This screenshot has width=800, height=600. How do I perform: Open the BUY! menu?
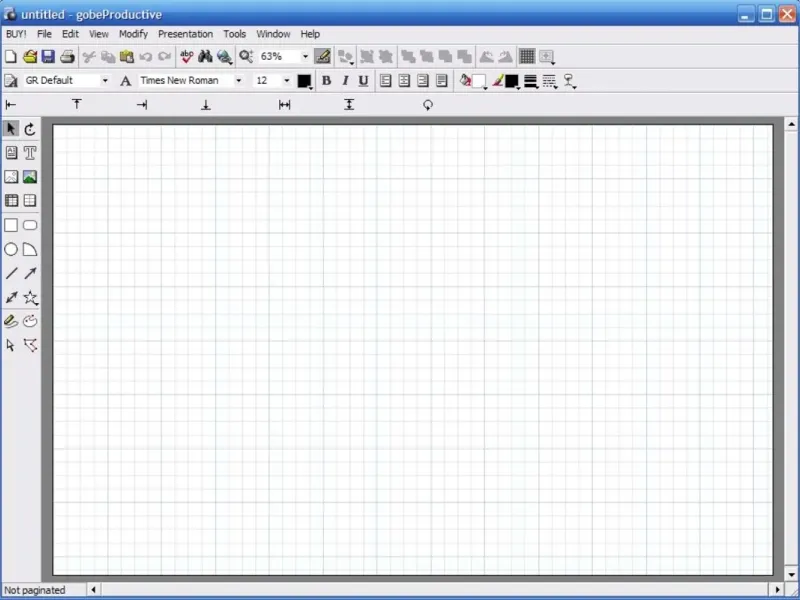pos(16,34)
